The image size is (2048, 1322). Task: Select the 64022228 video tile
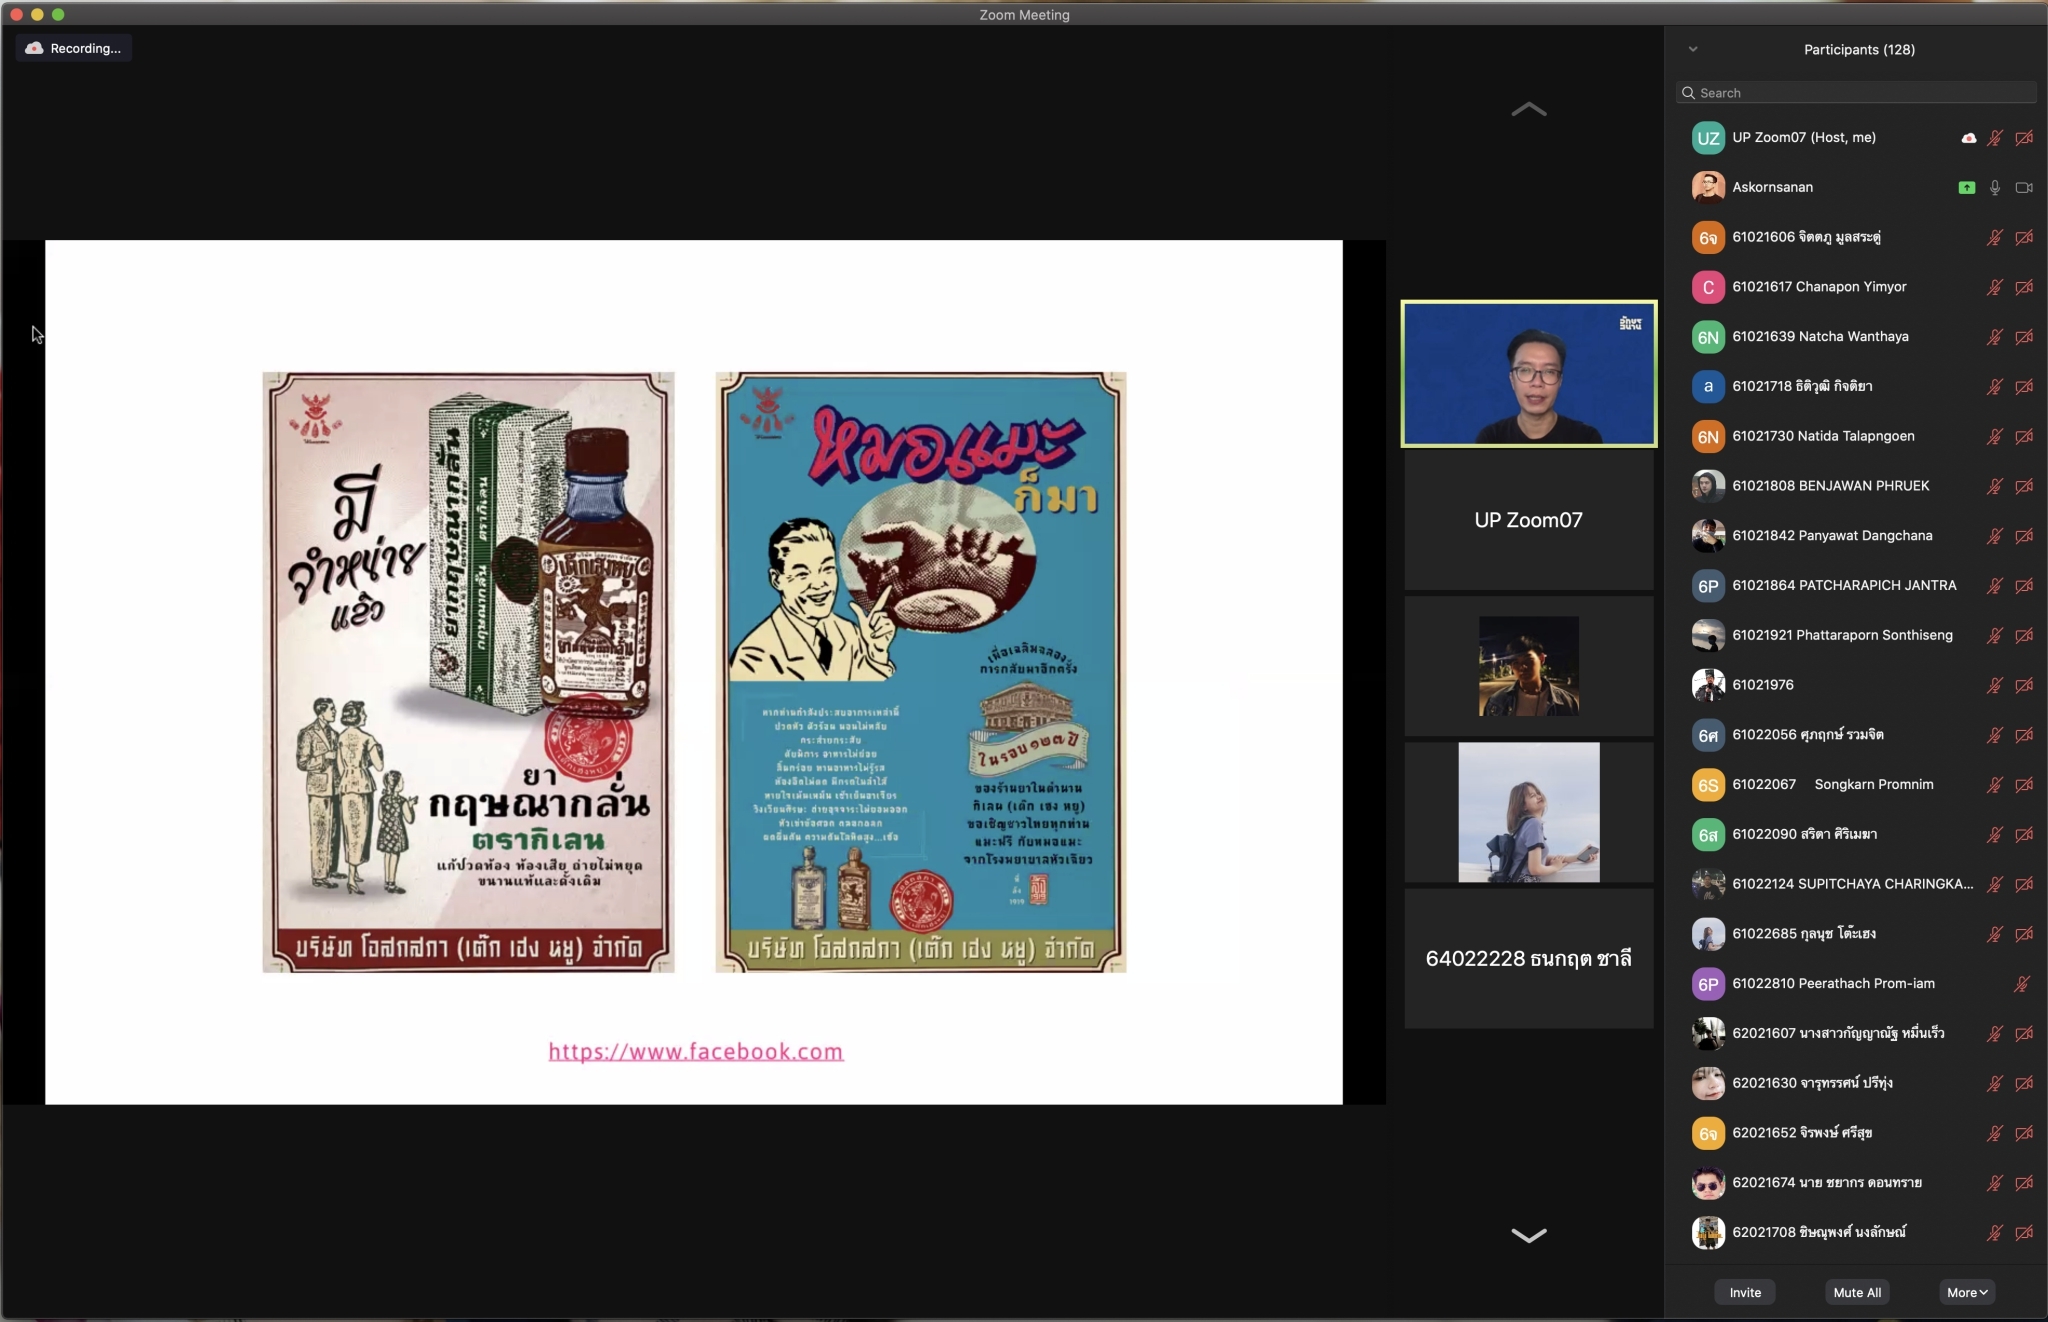pyautogui.click(x=1528, y=958)
